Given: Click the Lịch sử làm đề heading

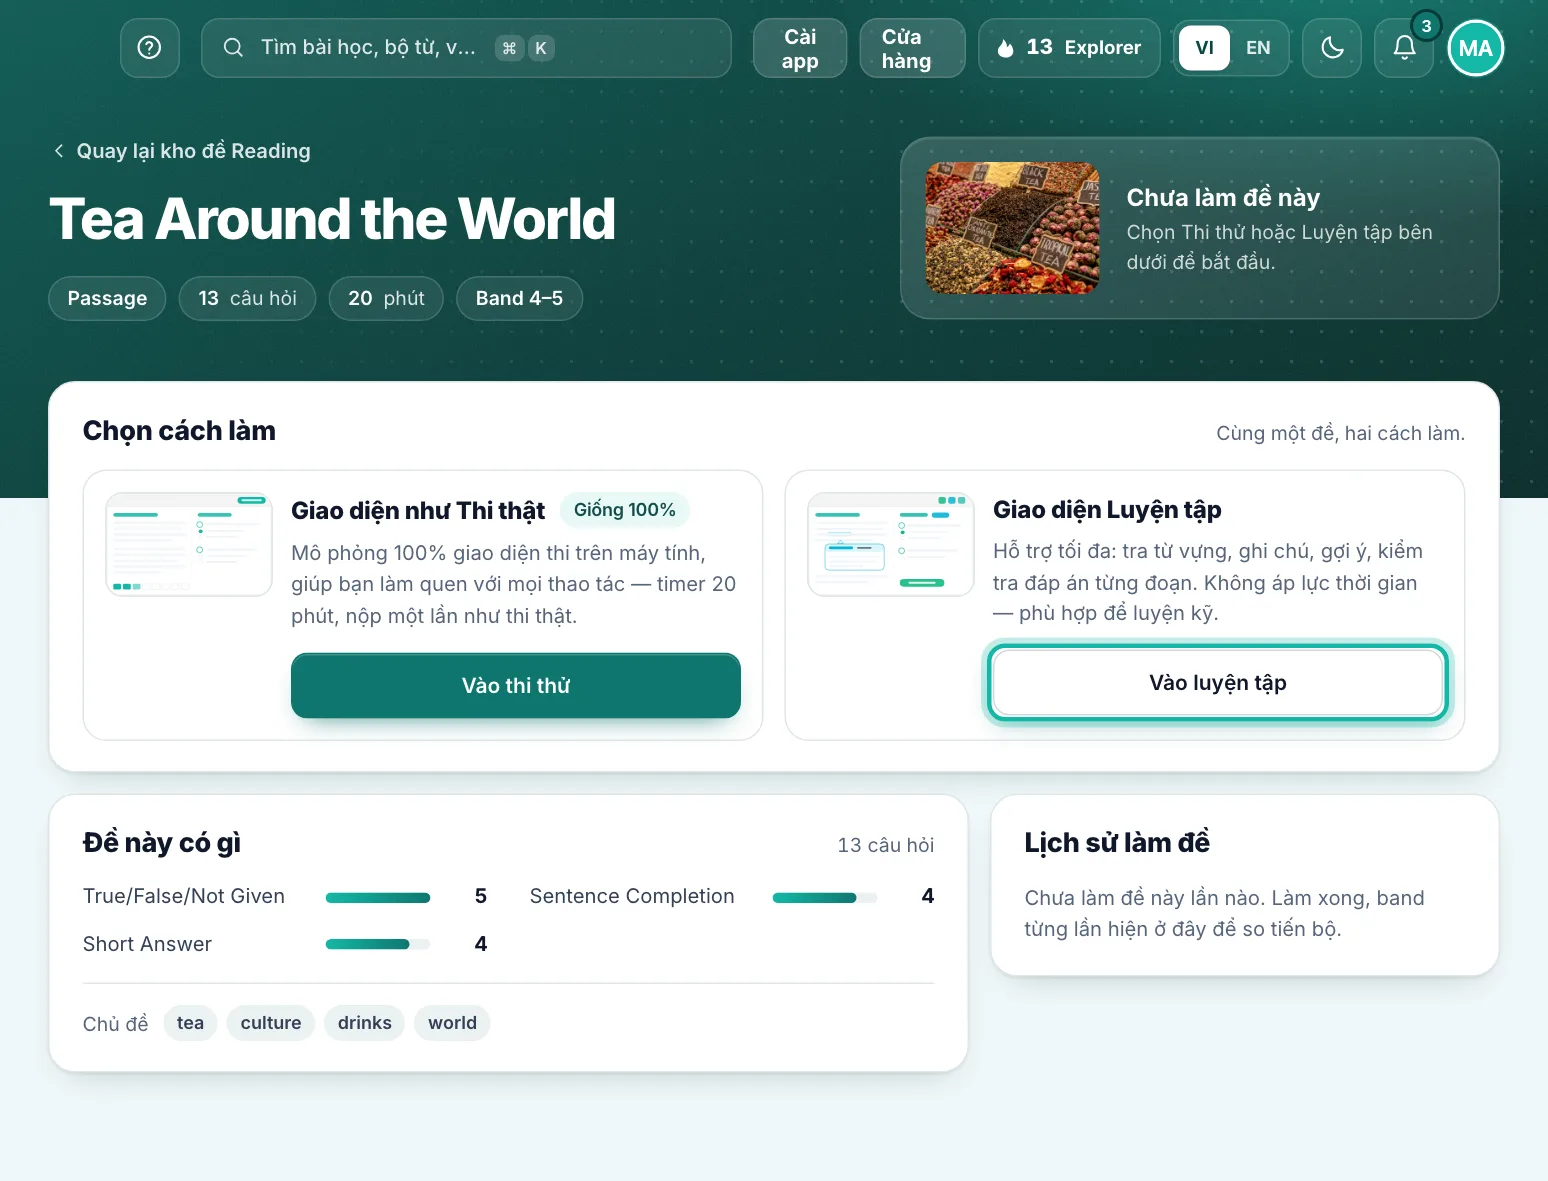Looking at the screenshot, I should coord(1117,843).
